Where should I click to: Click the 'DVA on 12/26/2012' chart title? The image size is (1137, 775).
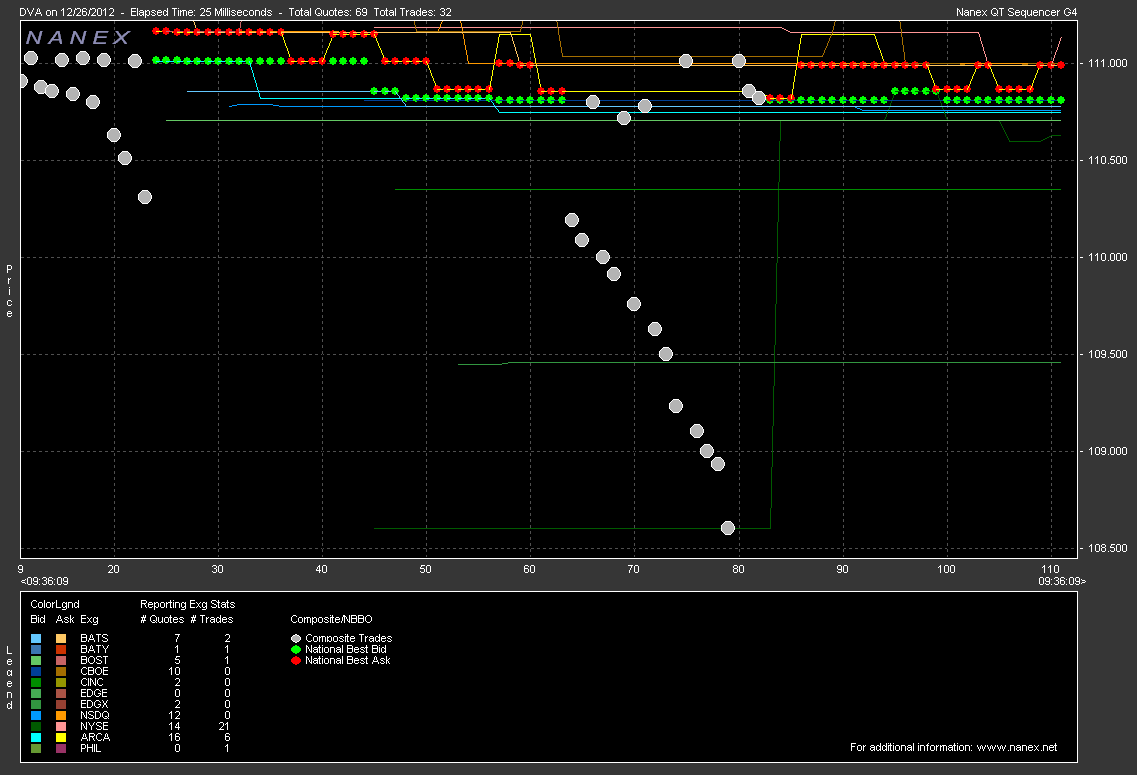tap(67, 12)
